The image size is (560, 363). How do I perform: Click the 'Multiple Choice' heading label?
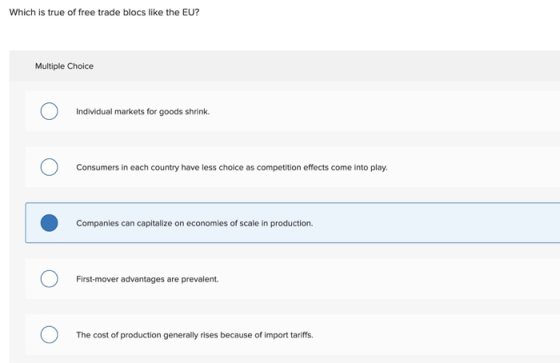point(64,66)
